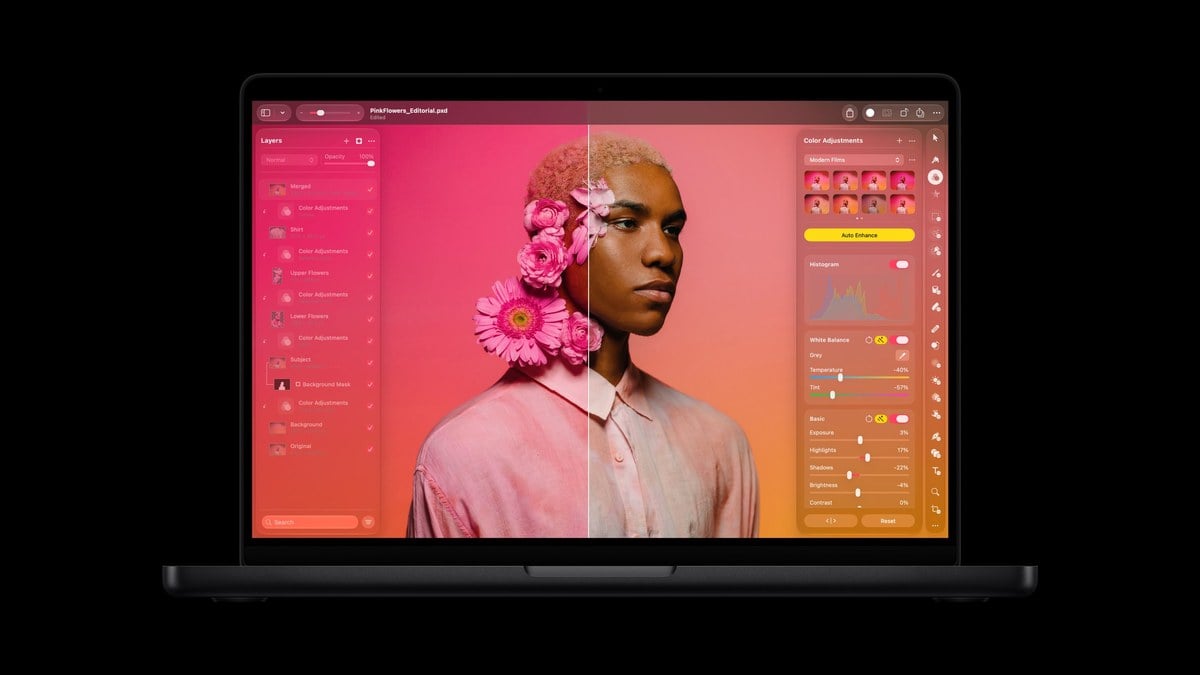Toggle the sidebar layout icon
Viewport: 1200px width, 675px height.
266,113
